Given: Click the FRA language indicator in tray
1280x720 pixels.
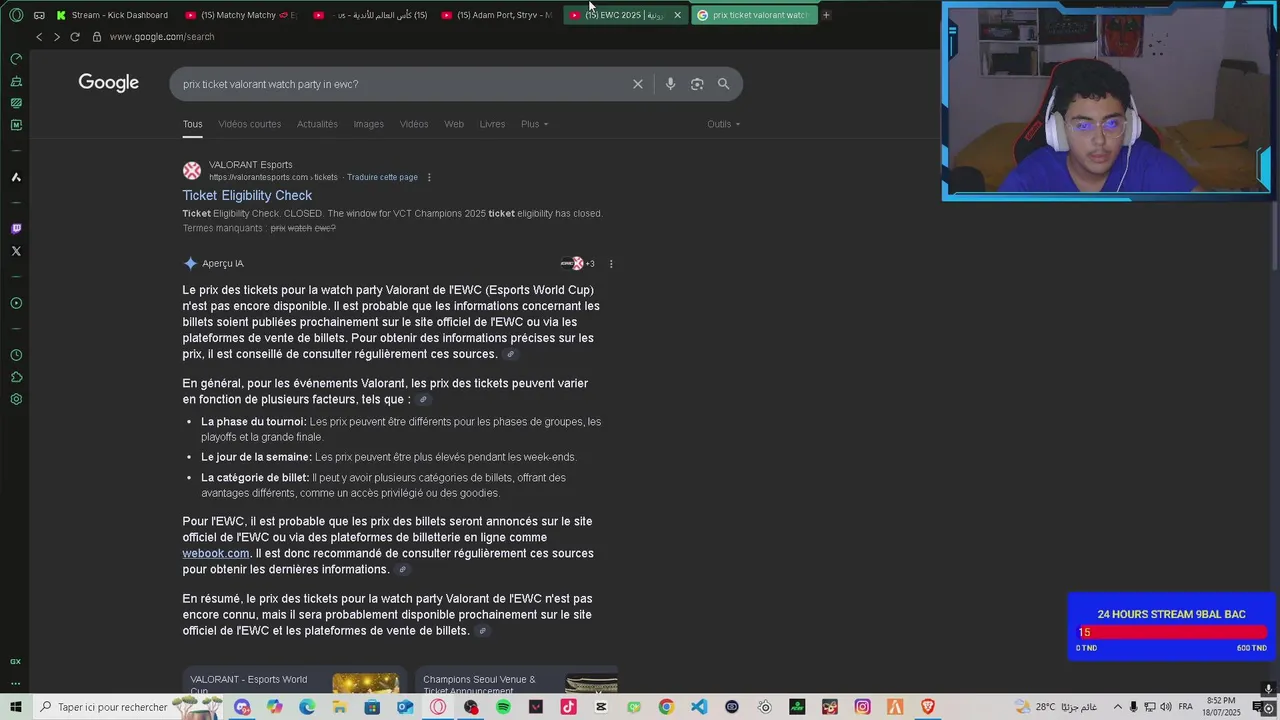Looking at the screenshot, I should click(1185, 707).
